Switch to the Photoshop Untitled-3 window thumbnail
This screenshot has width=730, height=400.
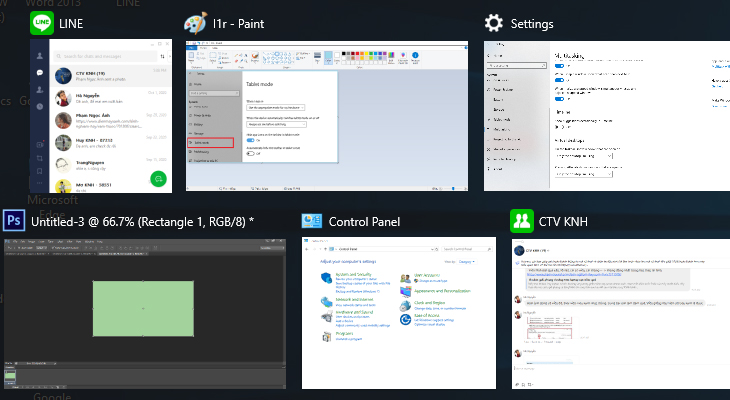pos(145,314)
